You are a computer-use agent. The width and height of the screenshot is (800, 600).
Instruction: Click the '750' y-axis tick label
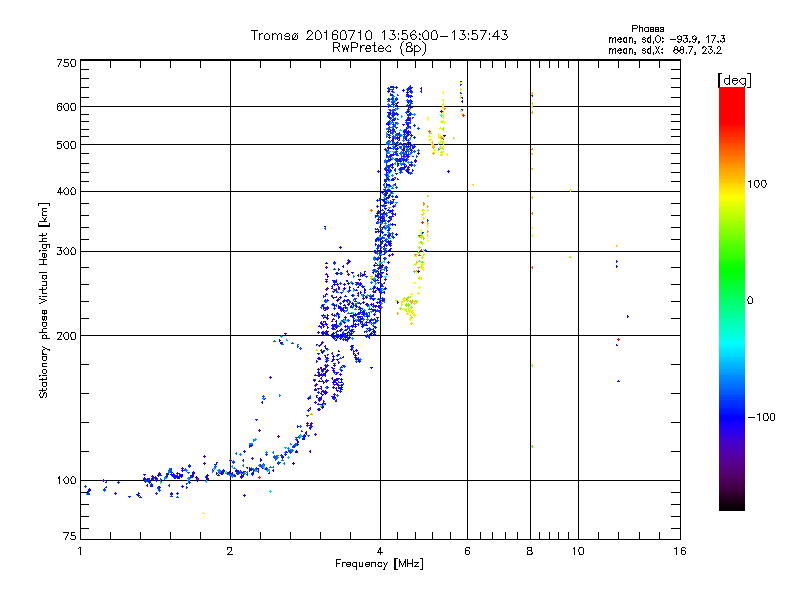pyautogui.click(x=66, y=63)
